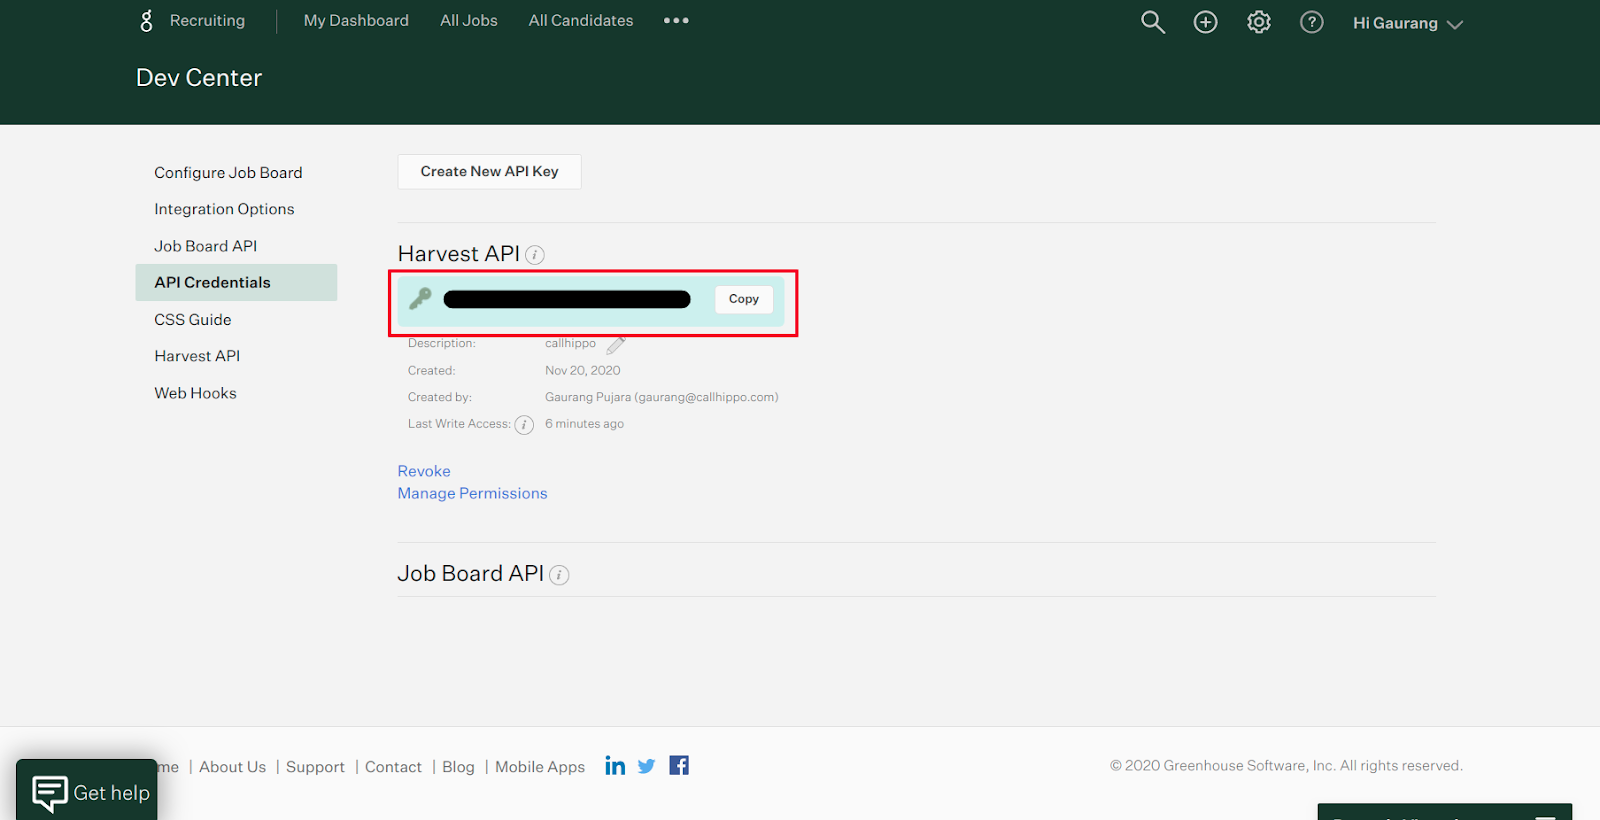Open the search magnifier icon

[x=1153, y=22]
